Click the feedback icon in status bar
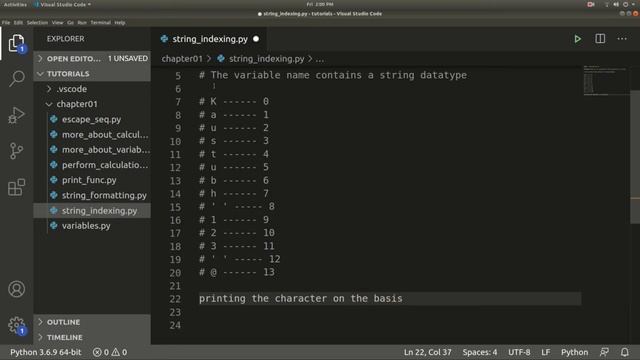The height and width of the screenshot is (360, 640). pyautogui.click(x=604, y=352)
